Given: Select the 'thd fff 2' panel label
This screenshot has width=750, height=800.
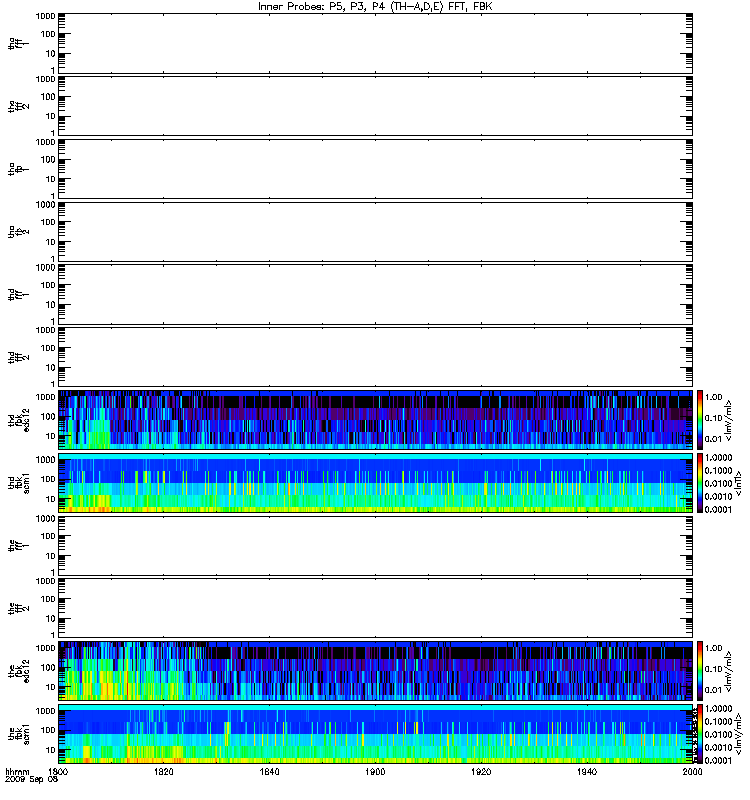Looking at the screenshot, I should click(x=18, y=357).
